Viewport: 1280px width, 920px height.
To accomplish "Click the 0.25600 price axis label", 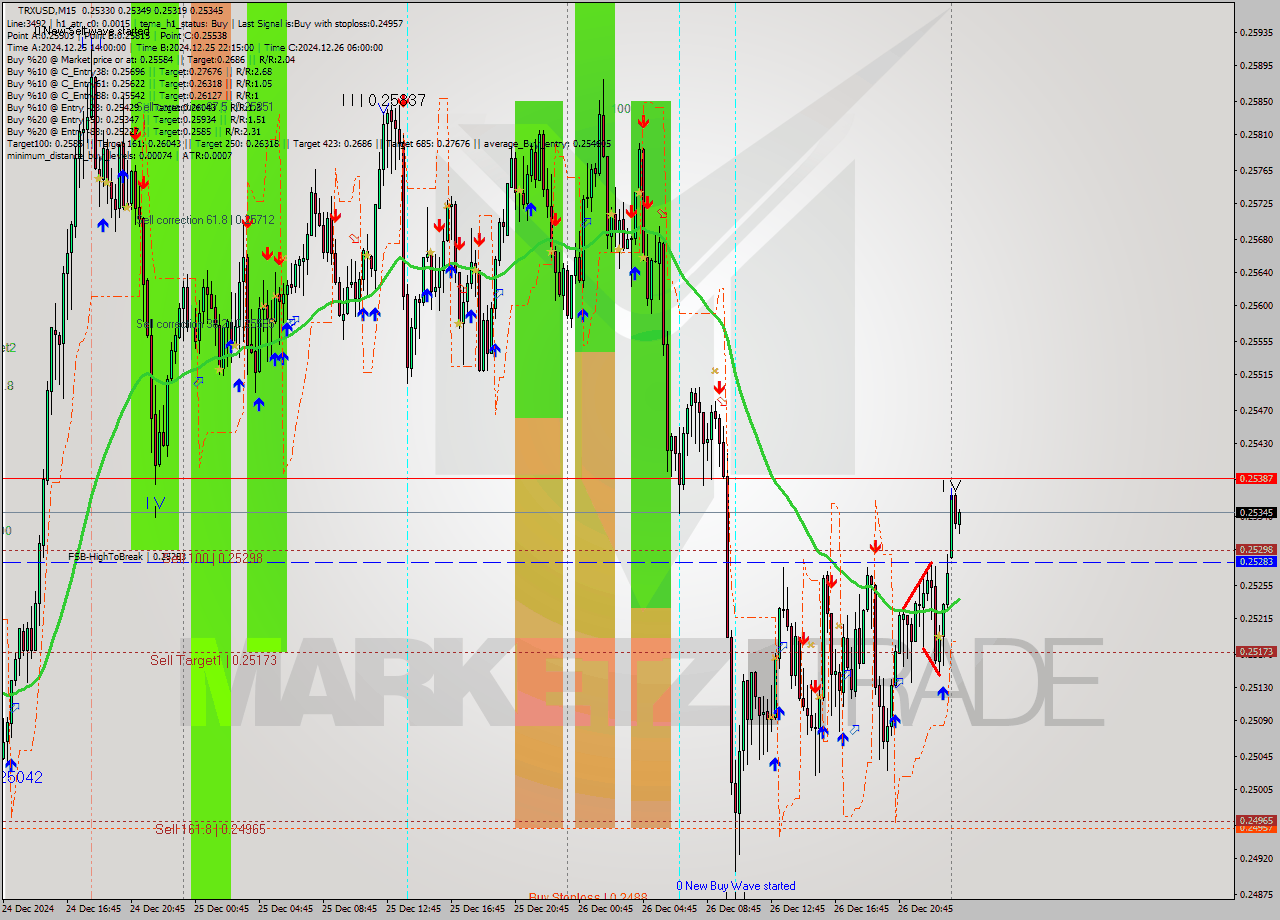I will pos(1256,306).
